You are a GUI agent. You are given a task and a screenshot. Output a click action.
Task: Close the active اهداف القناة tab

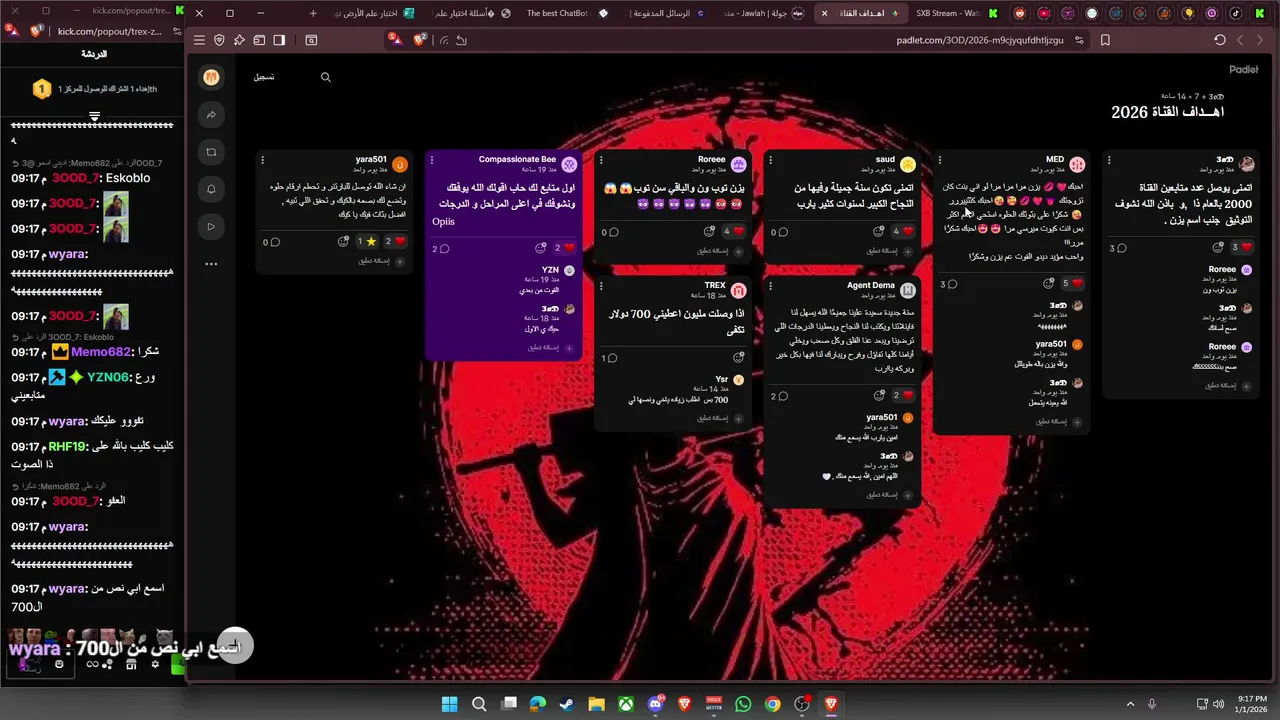(x=824, y=13)
